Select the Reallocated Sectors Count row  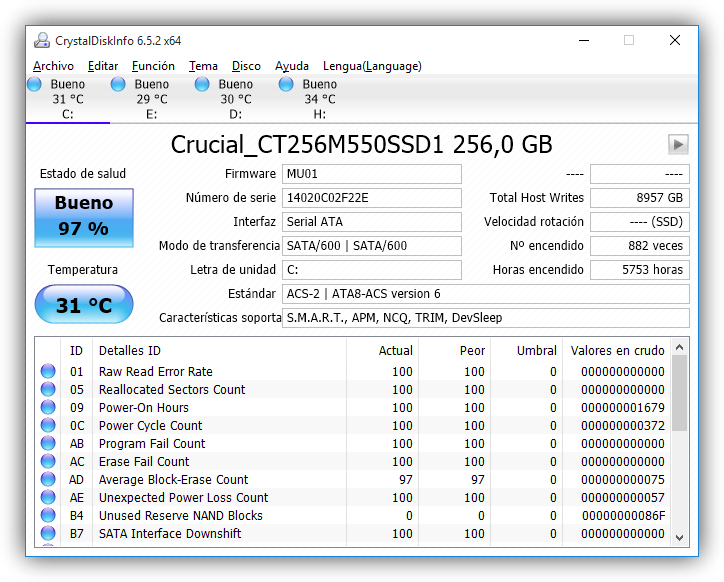(x=353, y=389)
